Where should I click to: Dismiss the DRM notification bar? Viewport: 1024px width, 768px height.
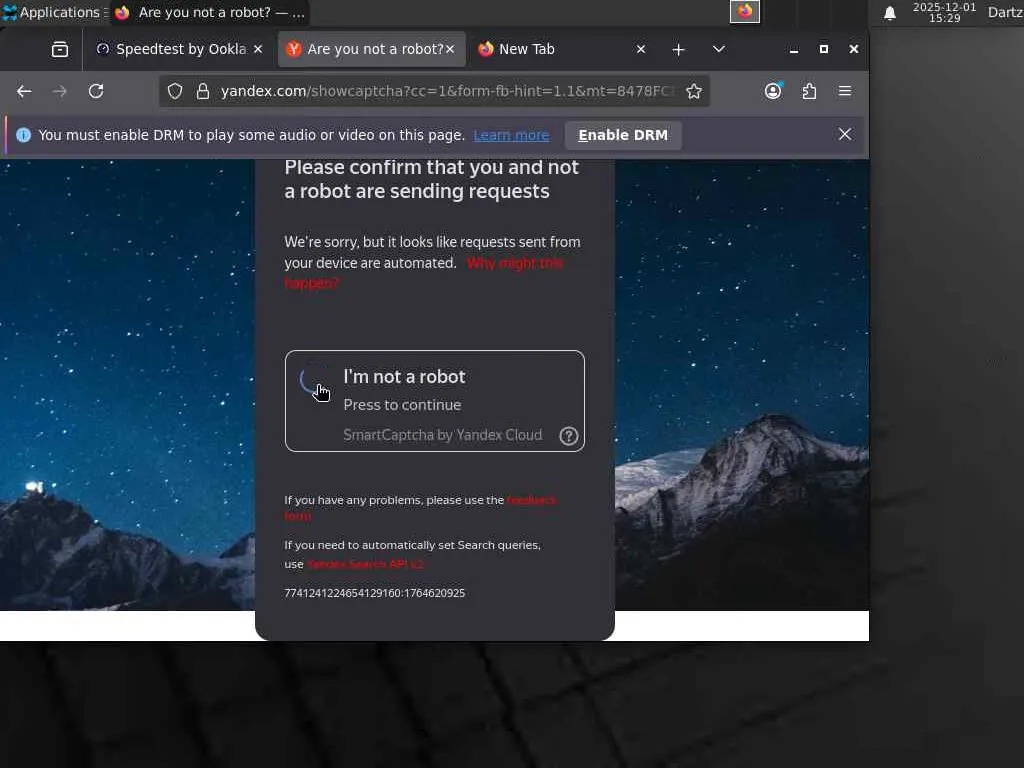click(x=844, y=135)
